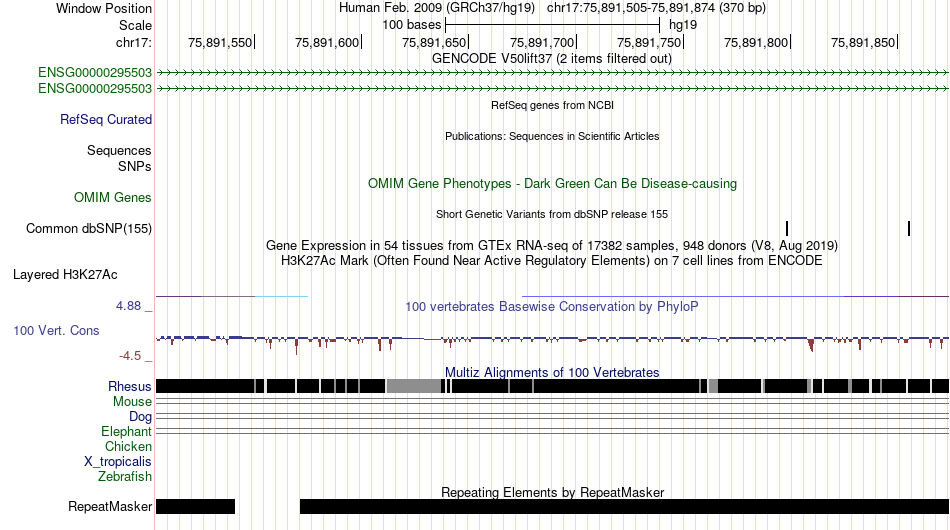950x530 pixels.
Task: Click the GENCODE V50lift37 track title
Action: (552, 59)
